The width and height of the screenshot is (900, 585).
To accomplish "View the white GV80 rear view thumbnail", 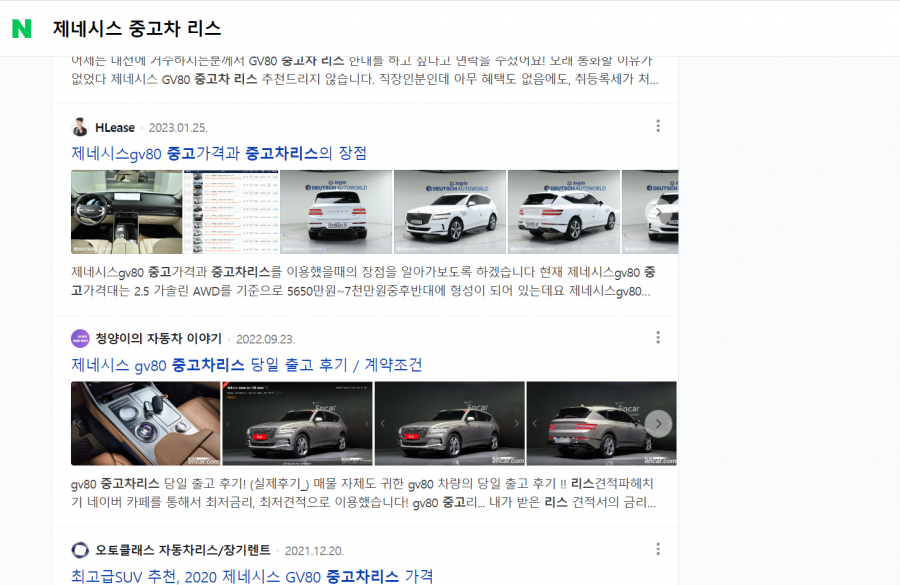I will (x=336, y=212).
